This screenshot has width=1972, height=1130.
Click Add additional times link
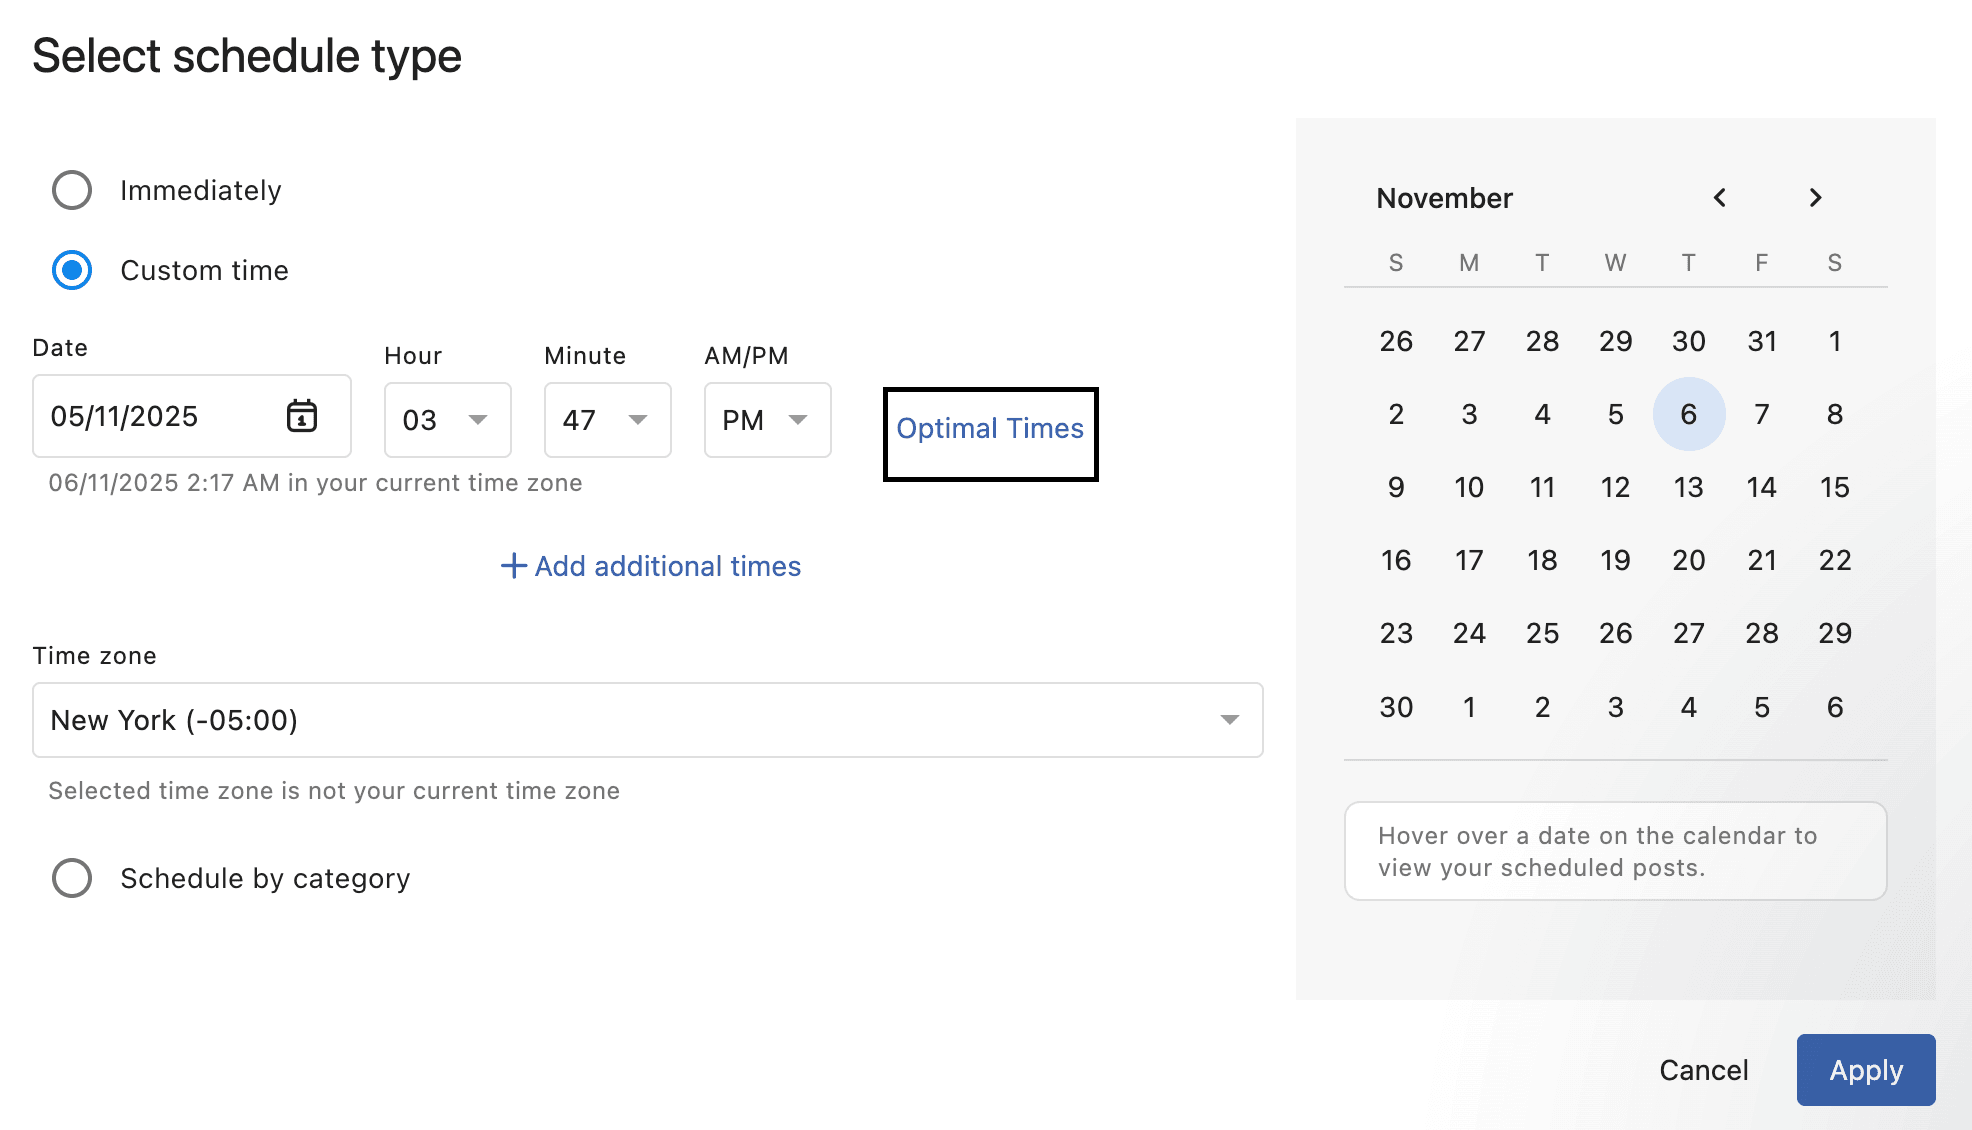click(667, 566)
